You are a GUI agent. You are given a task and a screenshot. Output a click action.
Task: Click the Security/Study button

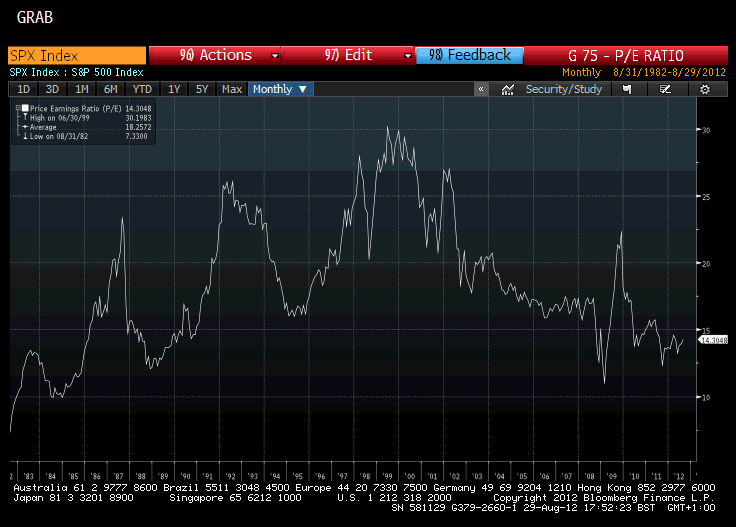[563, 89]
